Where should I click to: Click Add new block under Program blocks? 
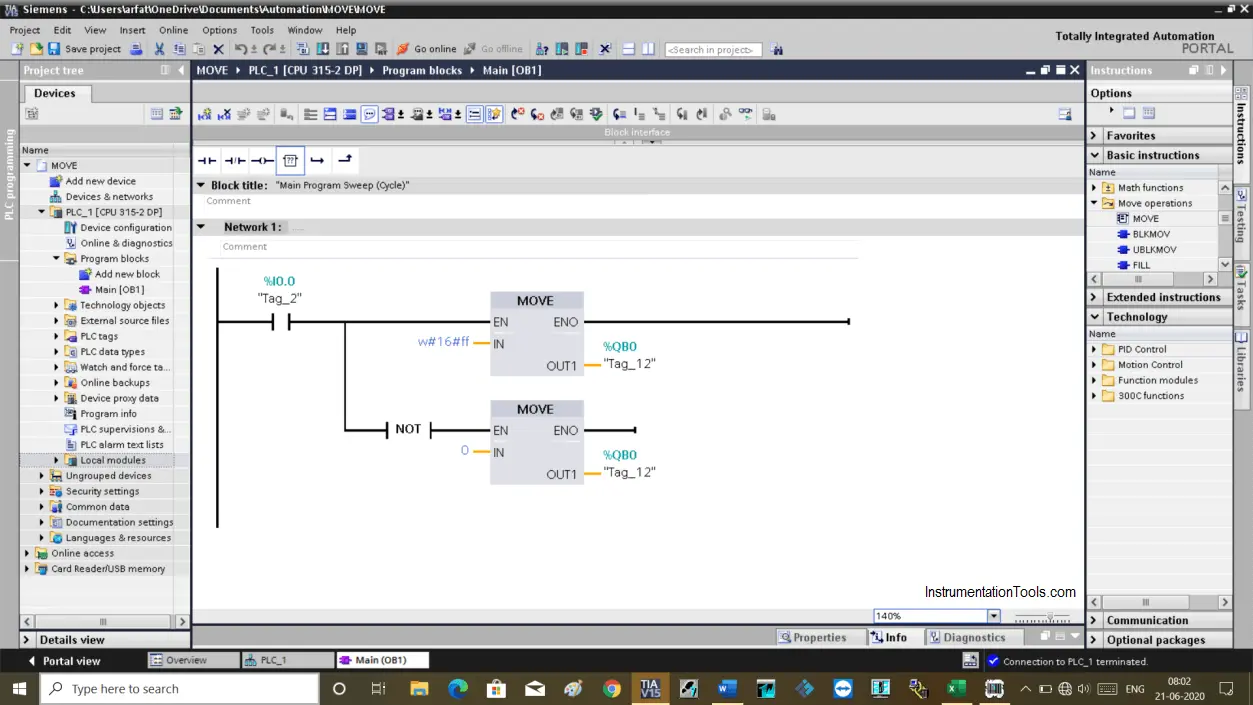coord(127,274)
